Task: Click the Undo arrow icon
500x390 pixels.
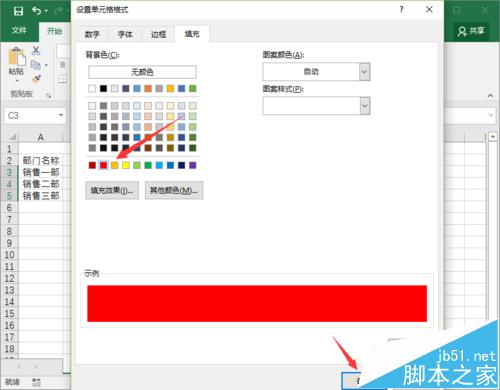Action: (36, 11)
